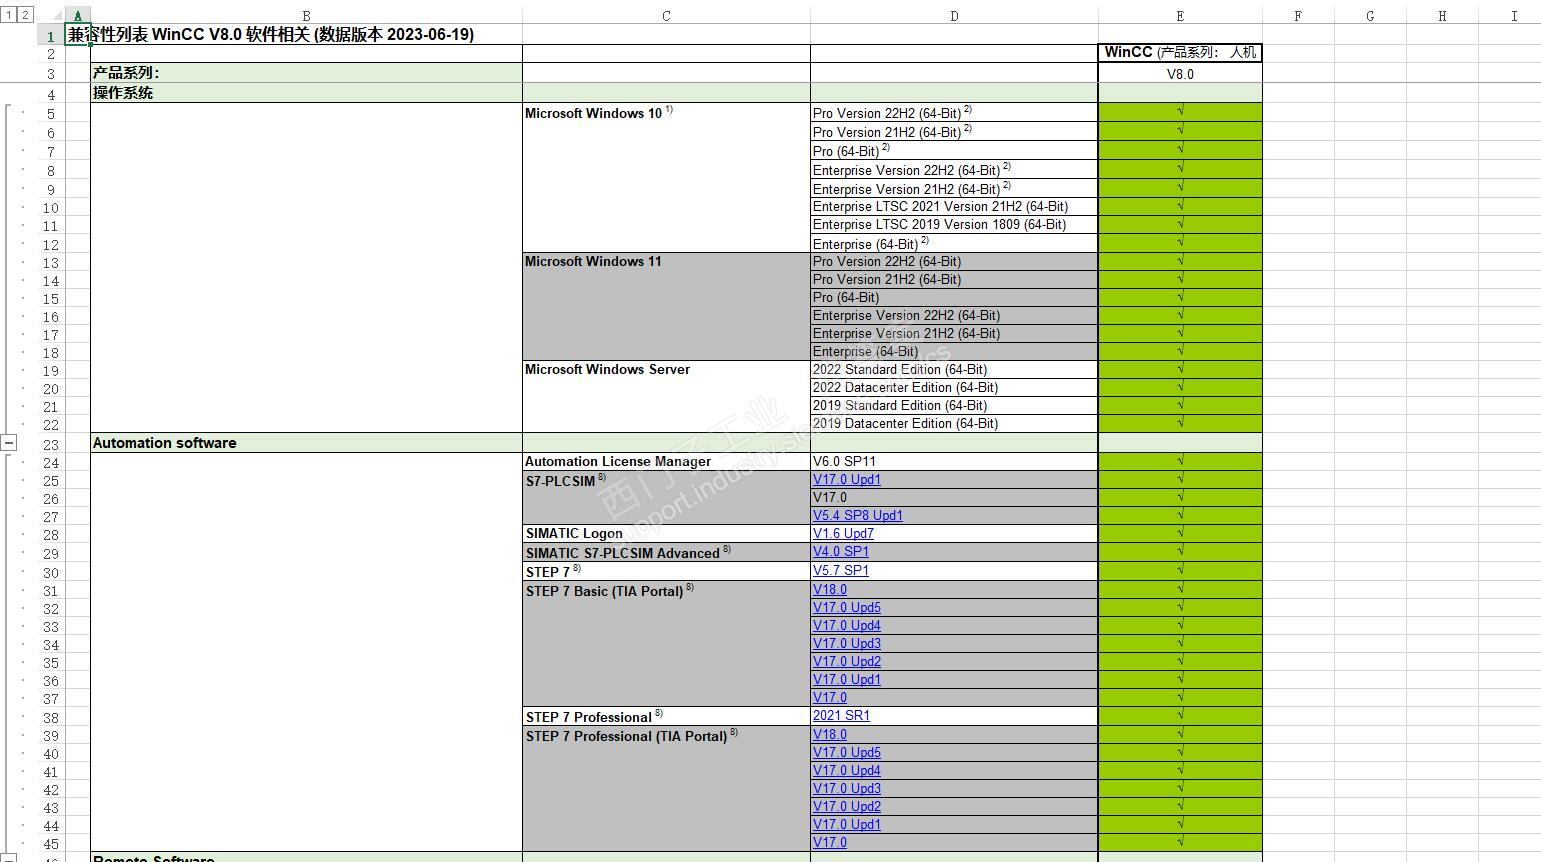The height and width of the screenshot is (862, 1541).
Task: Select '2019 Standard Edition (64-Bit)' cell
Action: point(954,406)
